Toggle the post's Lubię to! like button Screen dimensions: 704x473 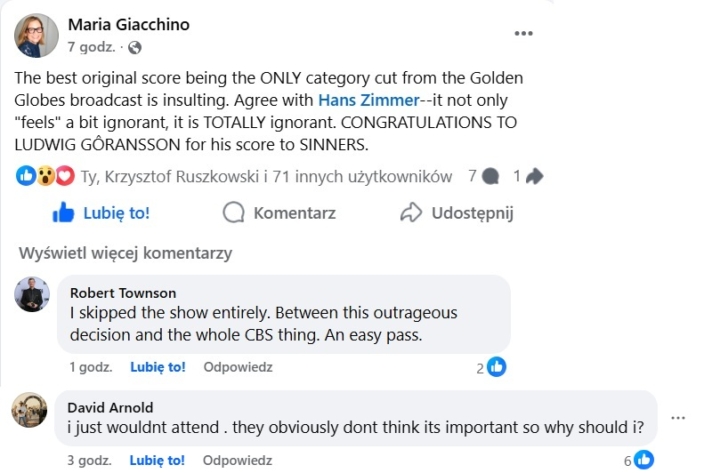(102, 212)
